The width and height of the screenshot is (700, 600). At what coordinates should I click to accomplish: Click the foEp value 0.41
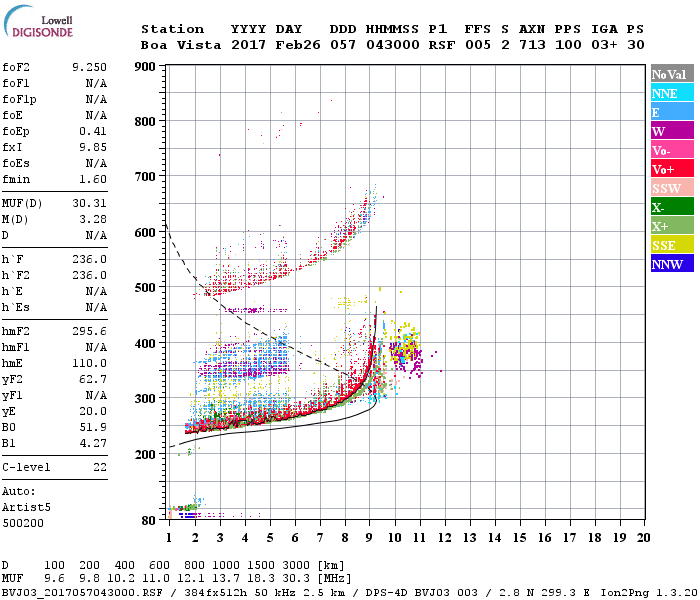93,131
